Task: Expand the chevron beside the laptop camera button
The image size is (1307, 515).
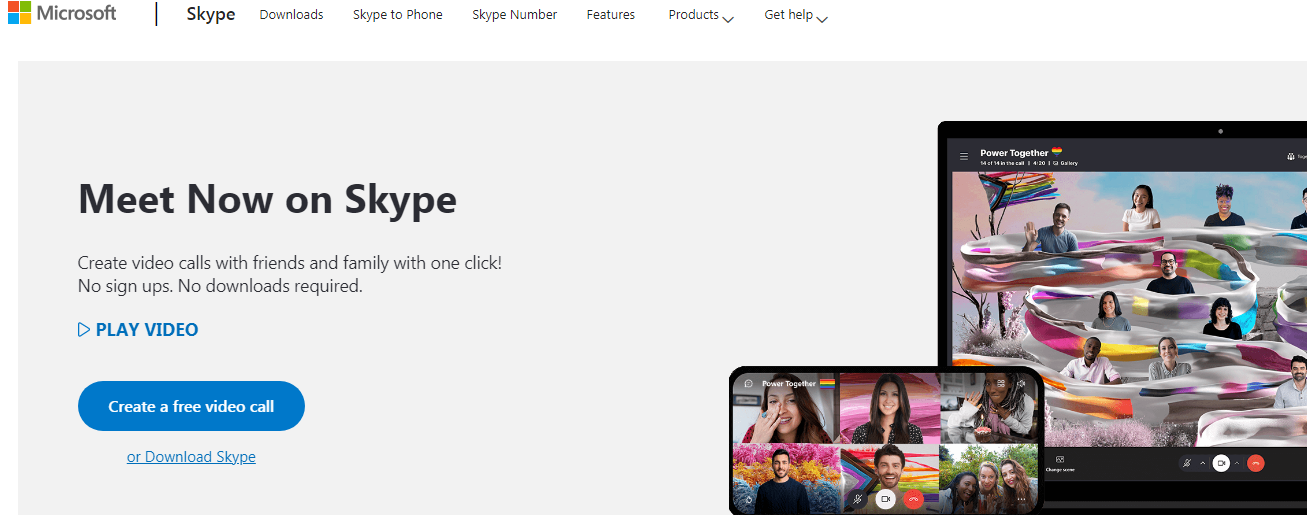Action: coord(1237,463)
